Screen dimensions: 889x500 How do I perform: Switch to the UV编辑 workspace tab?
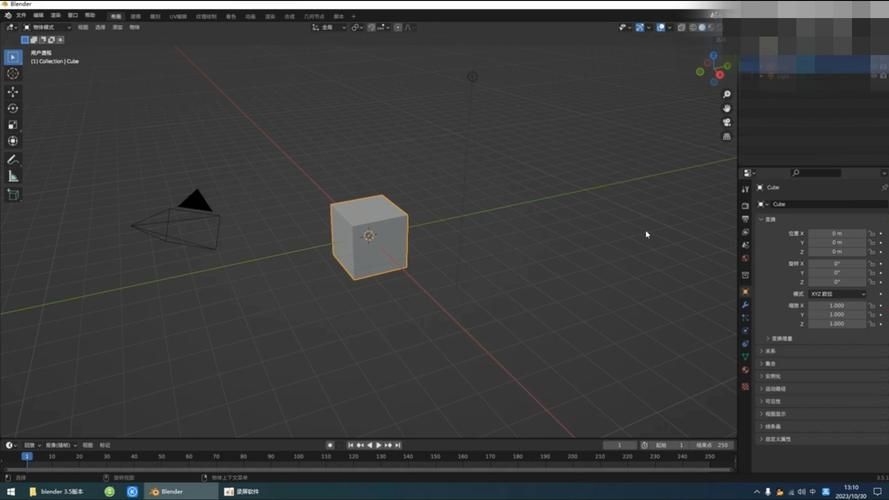pos(178,16)
